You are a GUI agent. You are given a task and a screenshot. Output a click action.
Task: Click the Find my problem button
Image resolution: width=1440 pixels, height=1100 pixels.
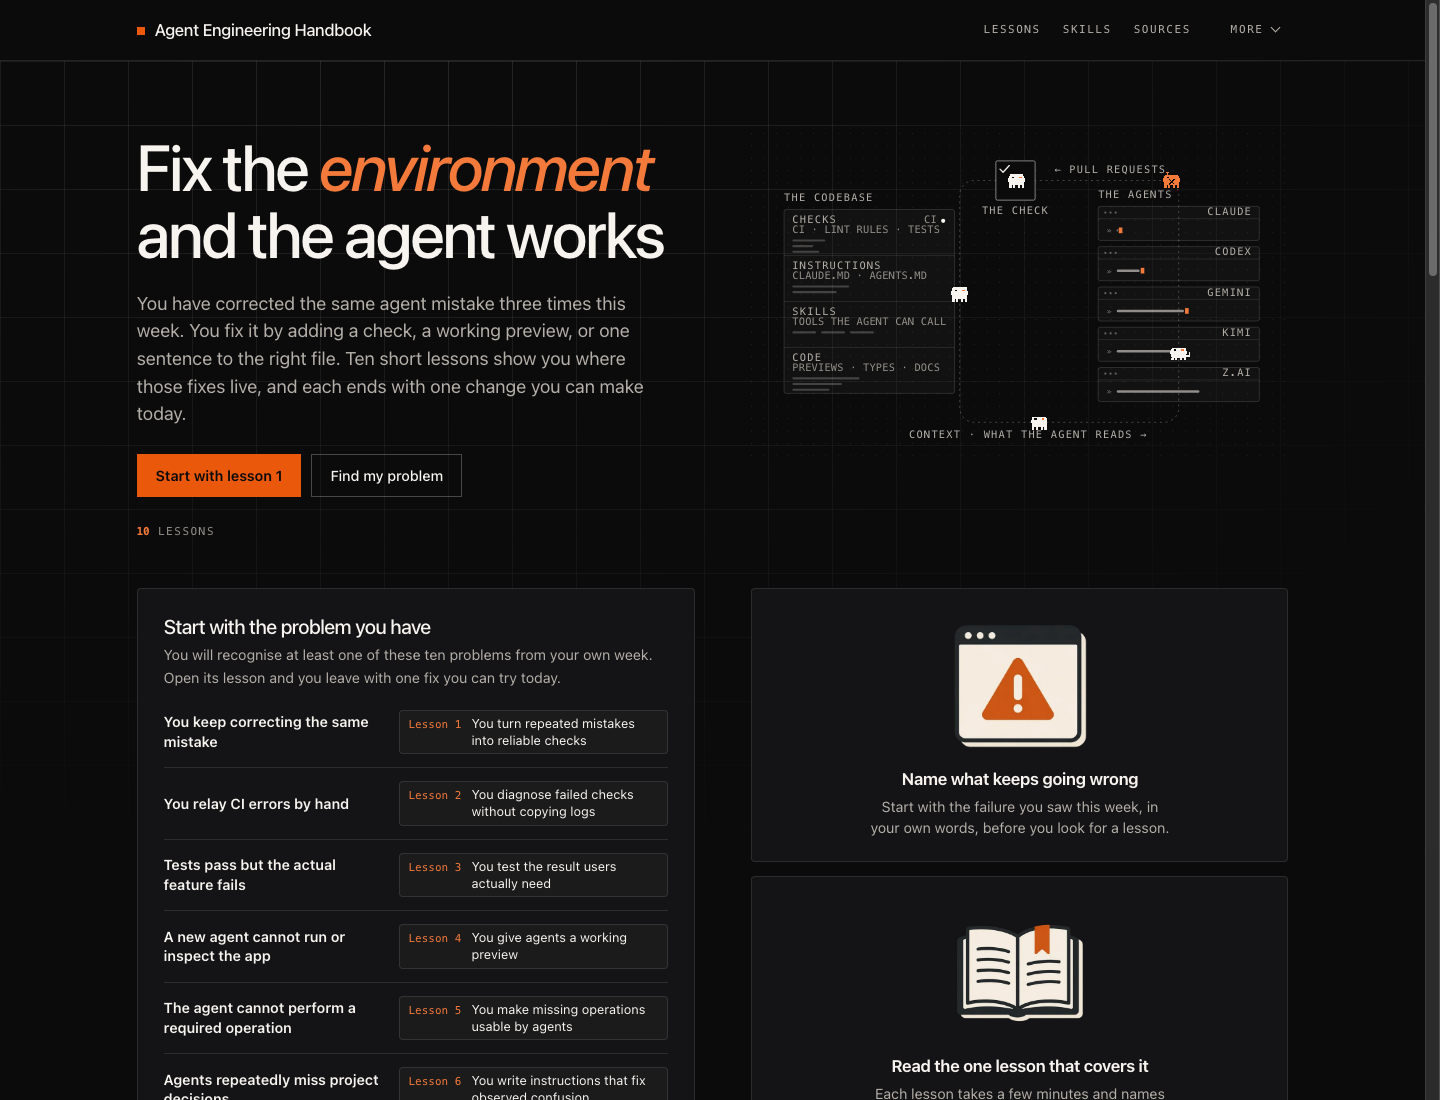point(387,476)
